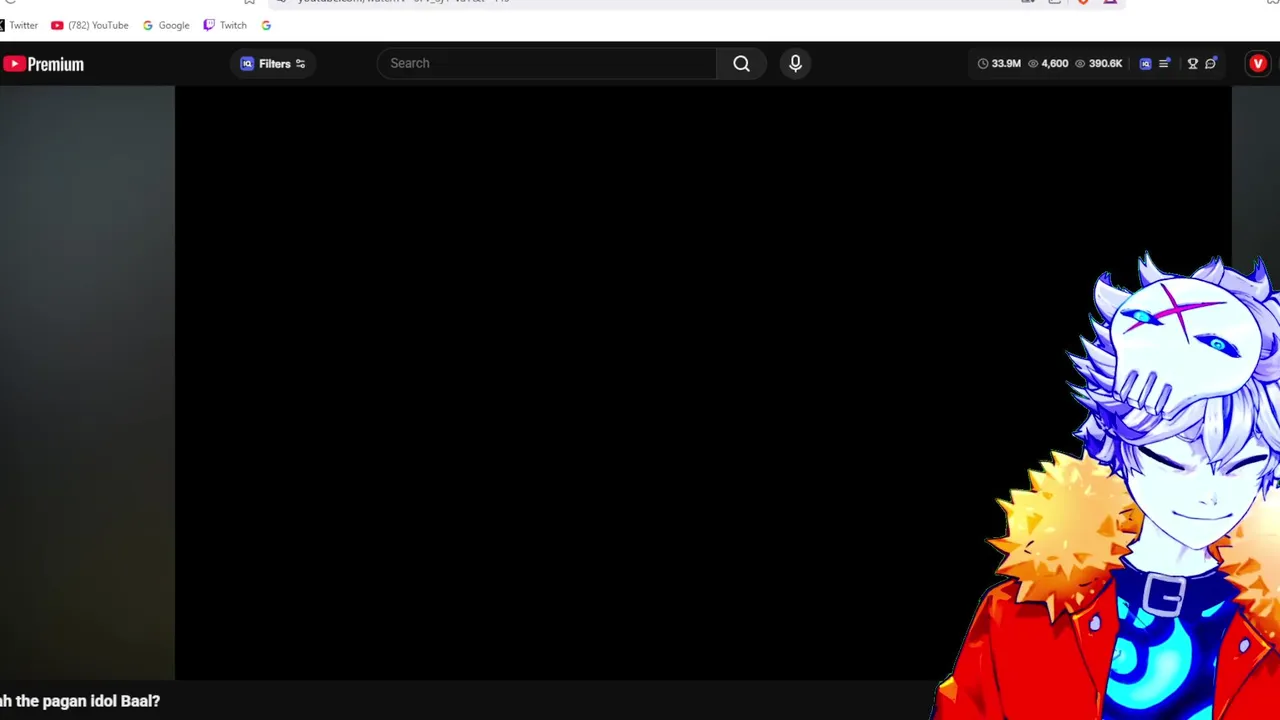Click the video title ending 'the pagan idol Baal?'

(80, 701)
